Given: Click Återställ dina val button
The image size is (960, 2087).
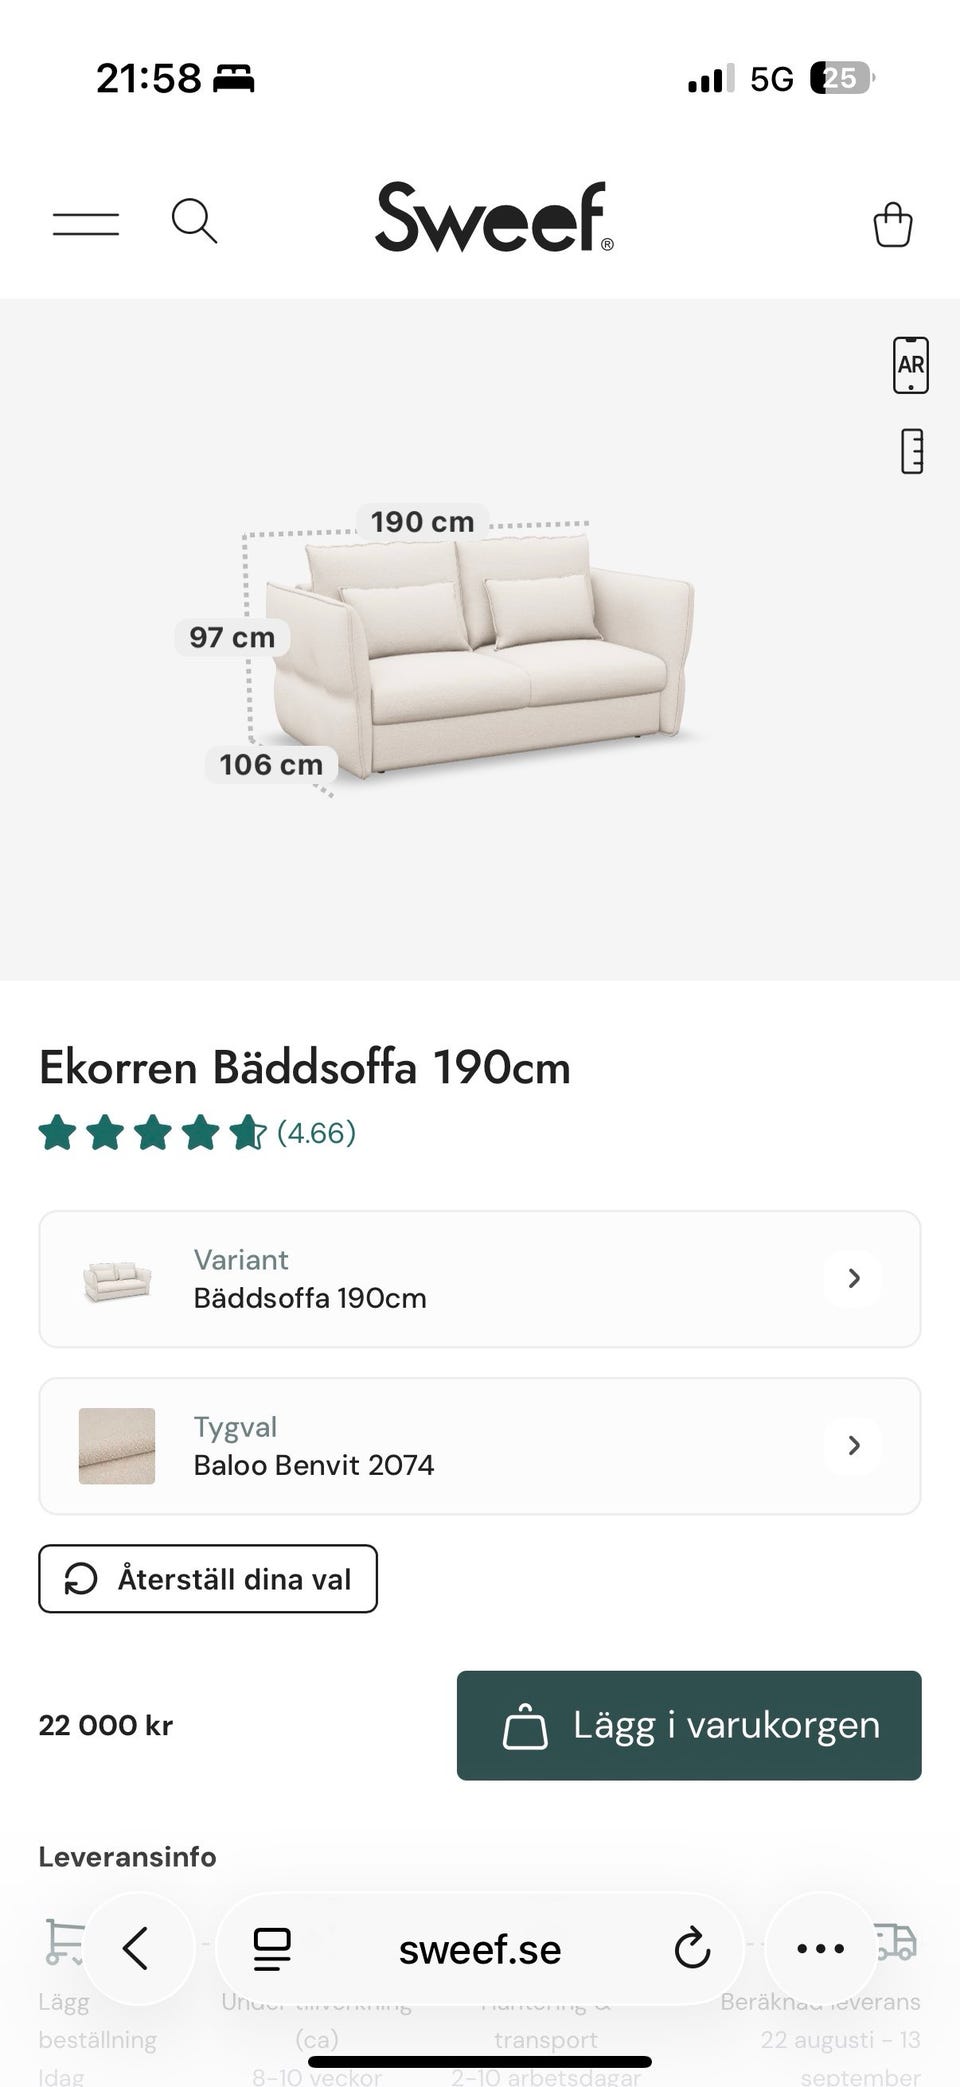Looking at the screenshot, I should [x=208, y=1579].
